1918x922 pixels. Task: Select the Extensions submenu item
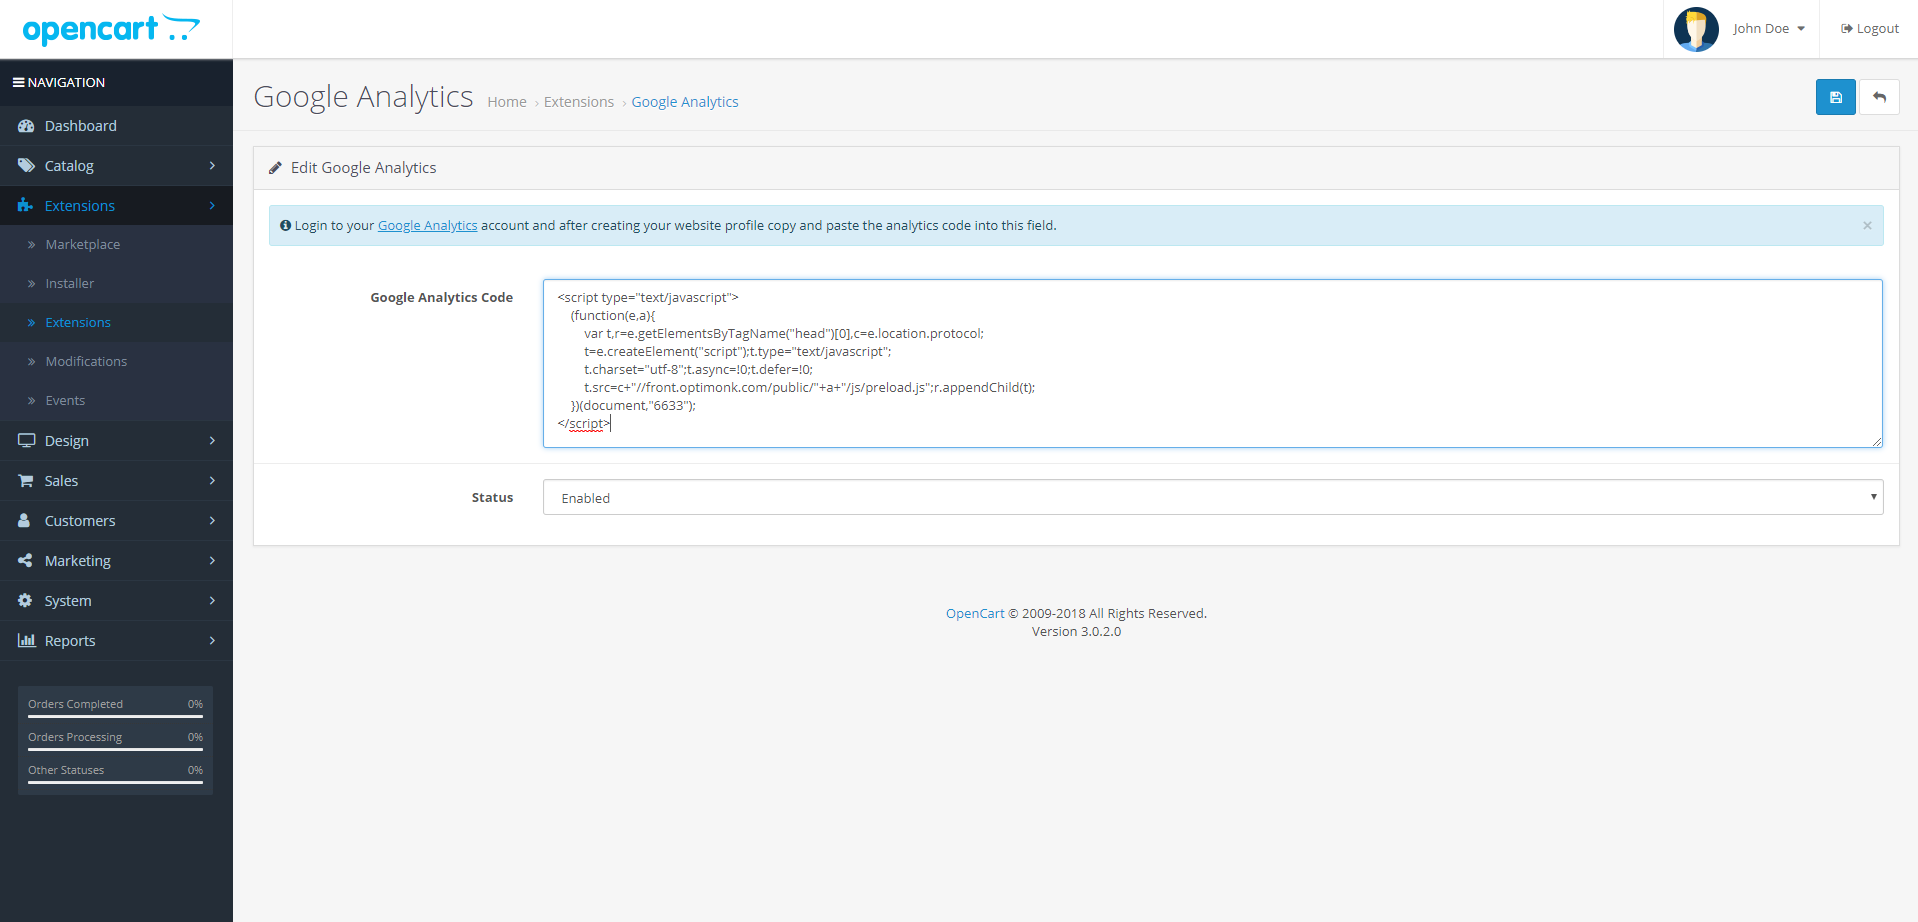click(116, 323)
